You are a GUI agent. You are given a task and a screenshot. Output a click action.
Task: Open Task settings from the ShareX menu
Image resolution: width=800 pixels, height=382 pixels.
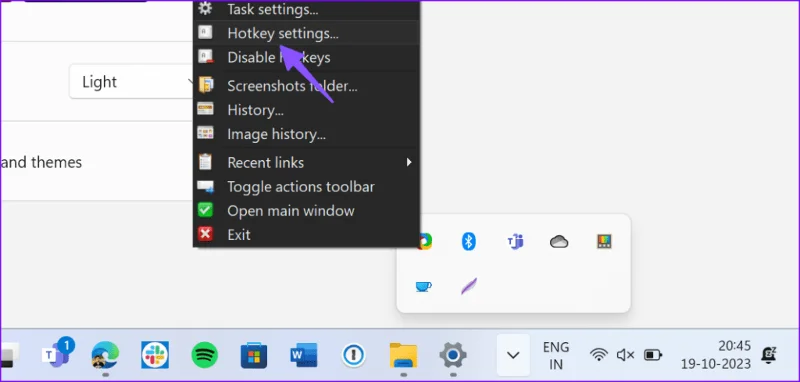point(307,9)
